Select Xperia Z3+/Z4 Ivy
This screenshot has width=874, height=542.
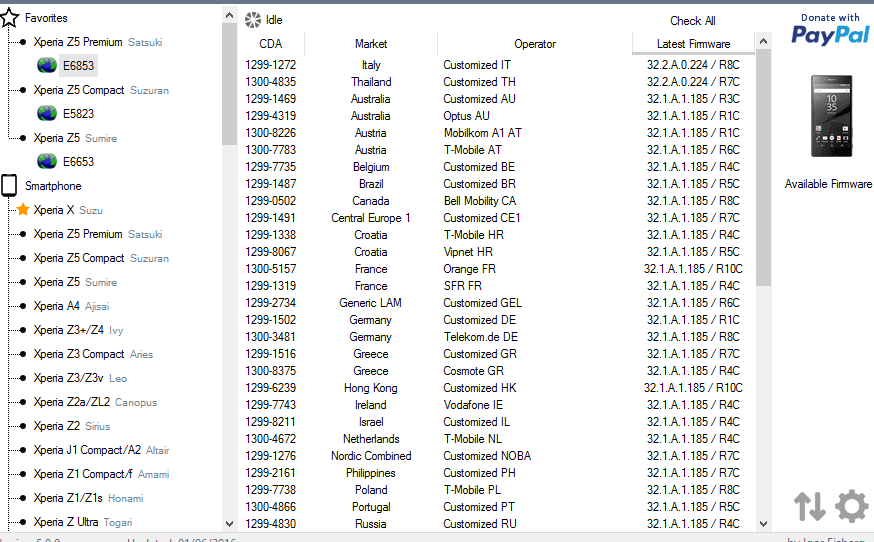coord(78,330)
